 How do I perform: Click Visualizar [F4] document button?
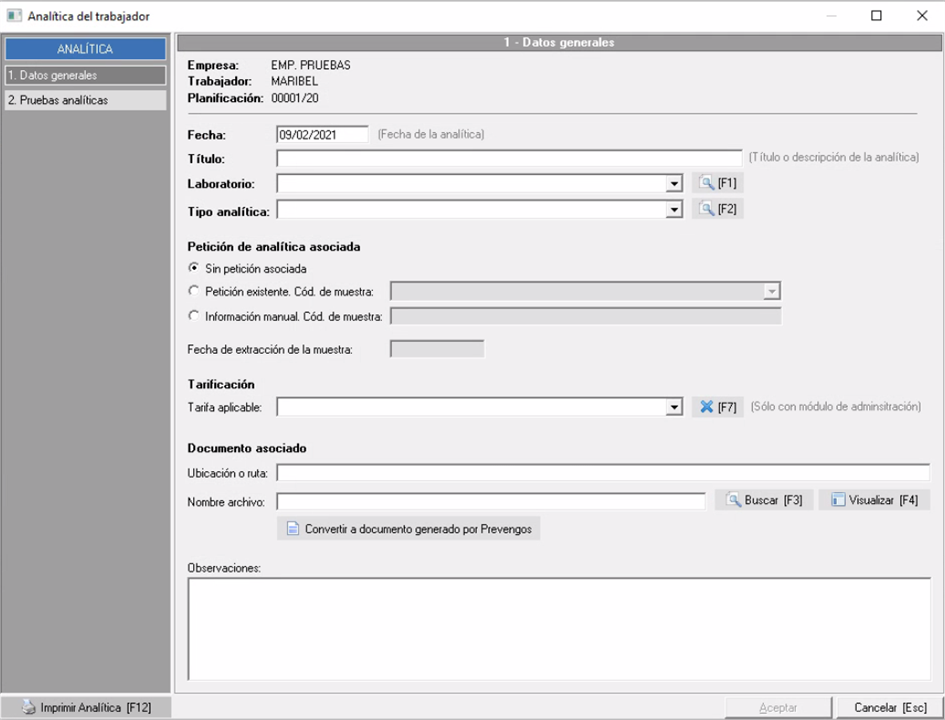coord(874,500)
